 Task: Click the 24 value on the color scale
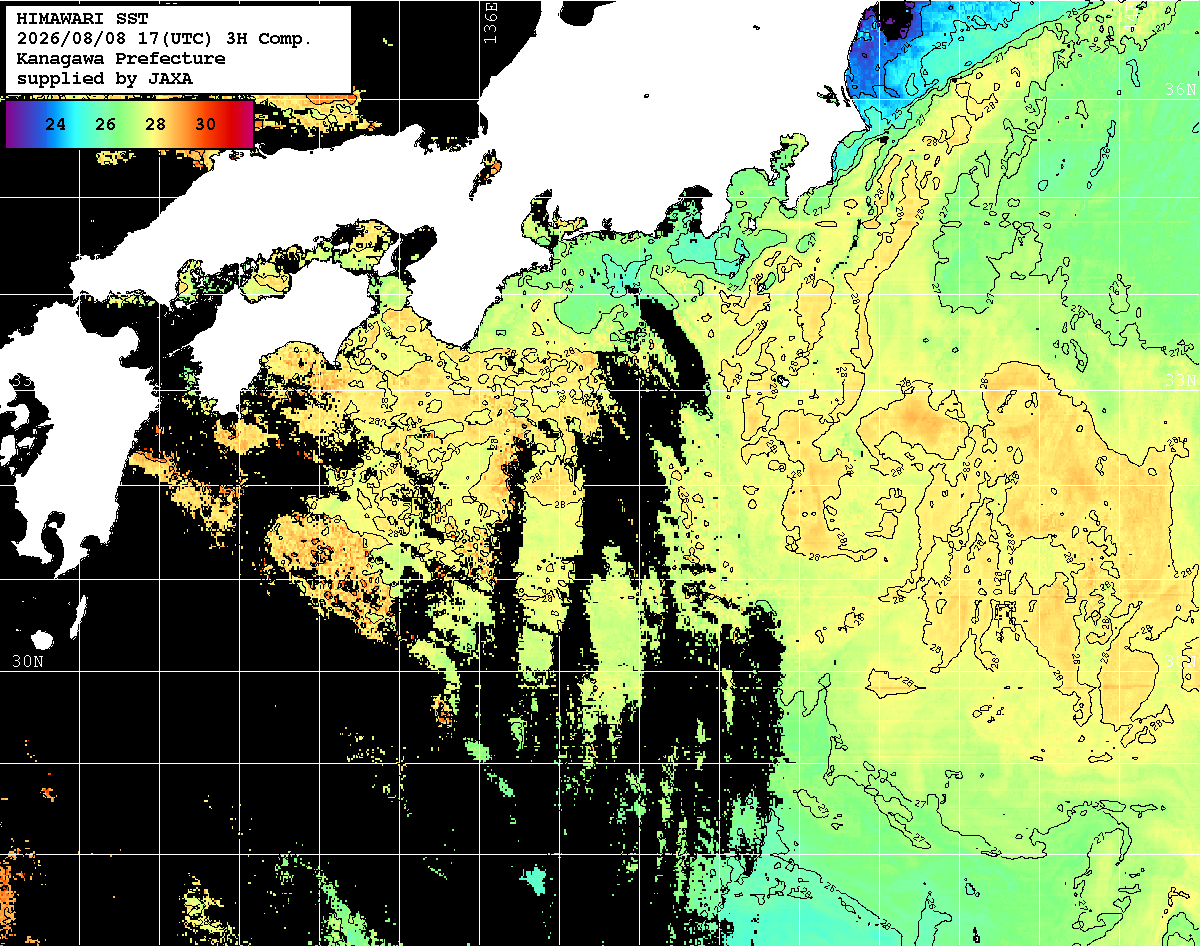click(x=57, y=124)
